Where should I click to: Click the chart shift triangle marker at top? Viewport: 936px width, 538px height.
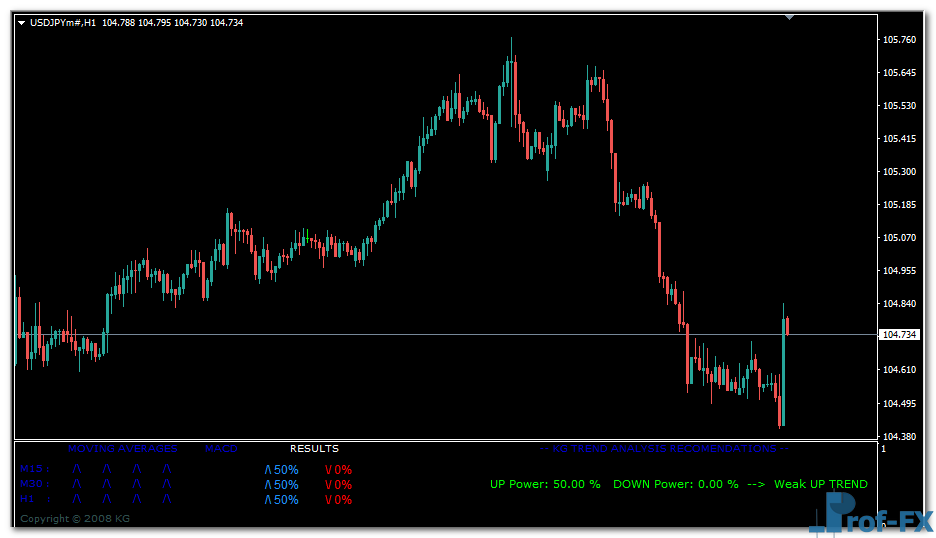tap(790, 16)
